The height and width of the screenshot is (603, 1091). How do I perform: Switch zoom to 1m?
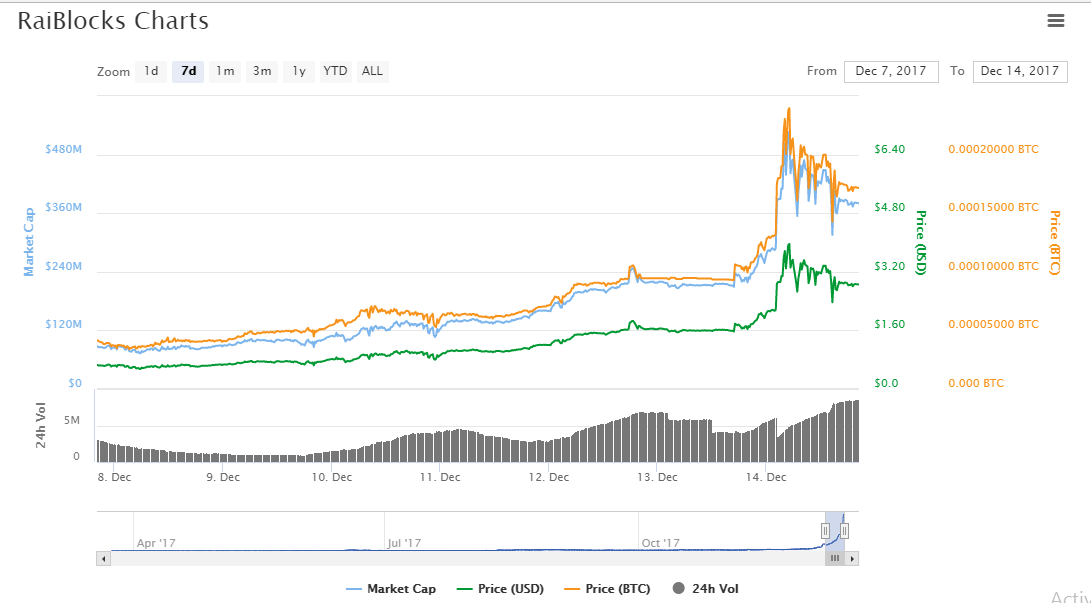pos(225,71)
